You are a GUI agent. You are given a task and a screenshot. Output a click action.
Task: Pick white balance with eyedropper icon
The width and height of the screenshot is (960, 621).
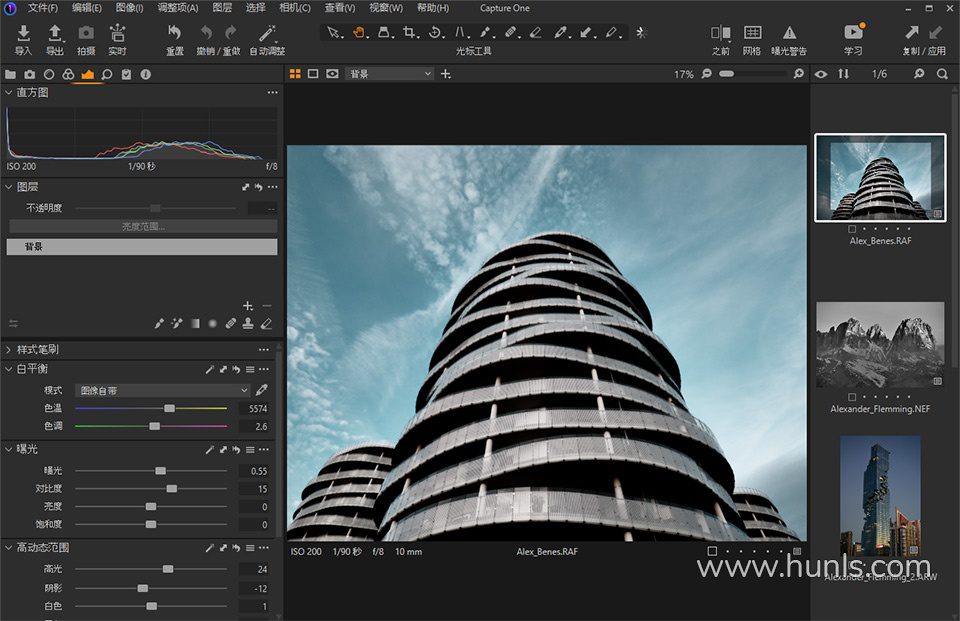(262, 390)
